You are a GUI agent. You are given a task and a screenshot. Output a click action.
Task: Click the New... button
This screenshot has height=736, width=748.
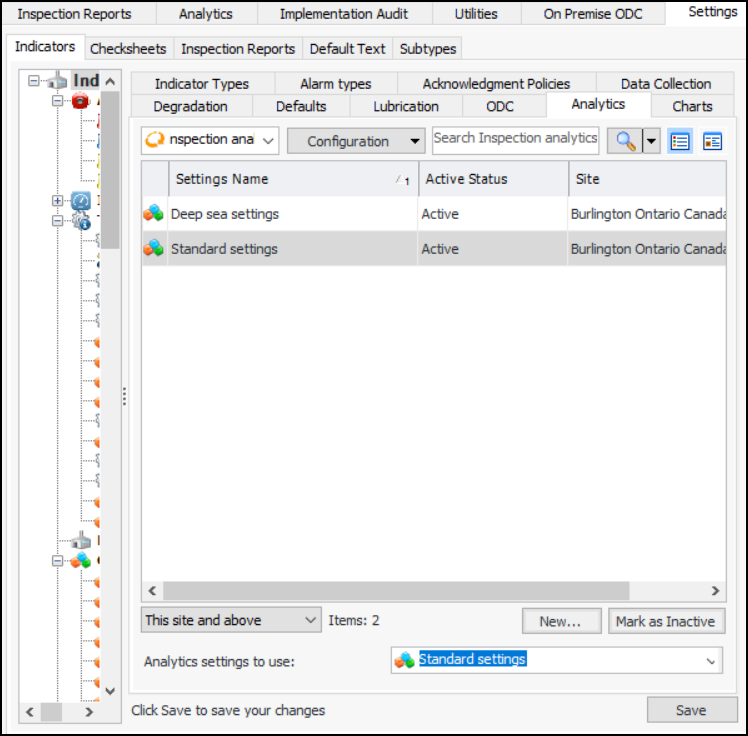point(561,621)
